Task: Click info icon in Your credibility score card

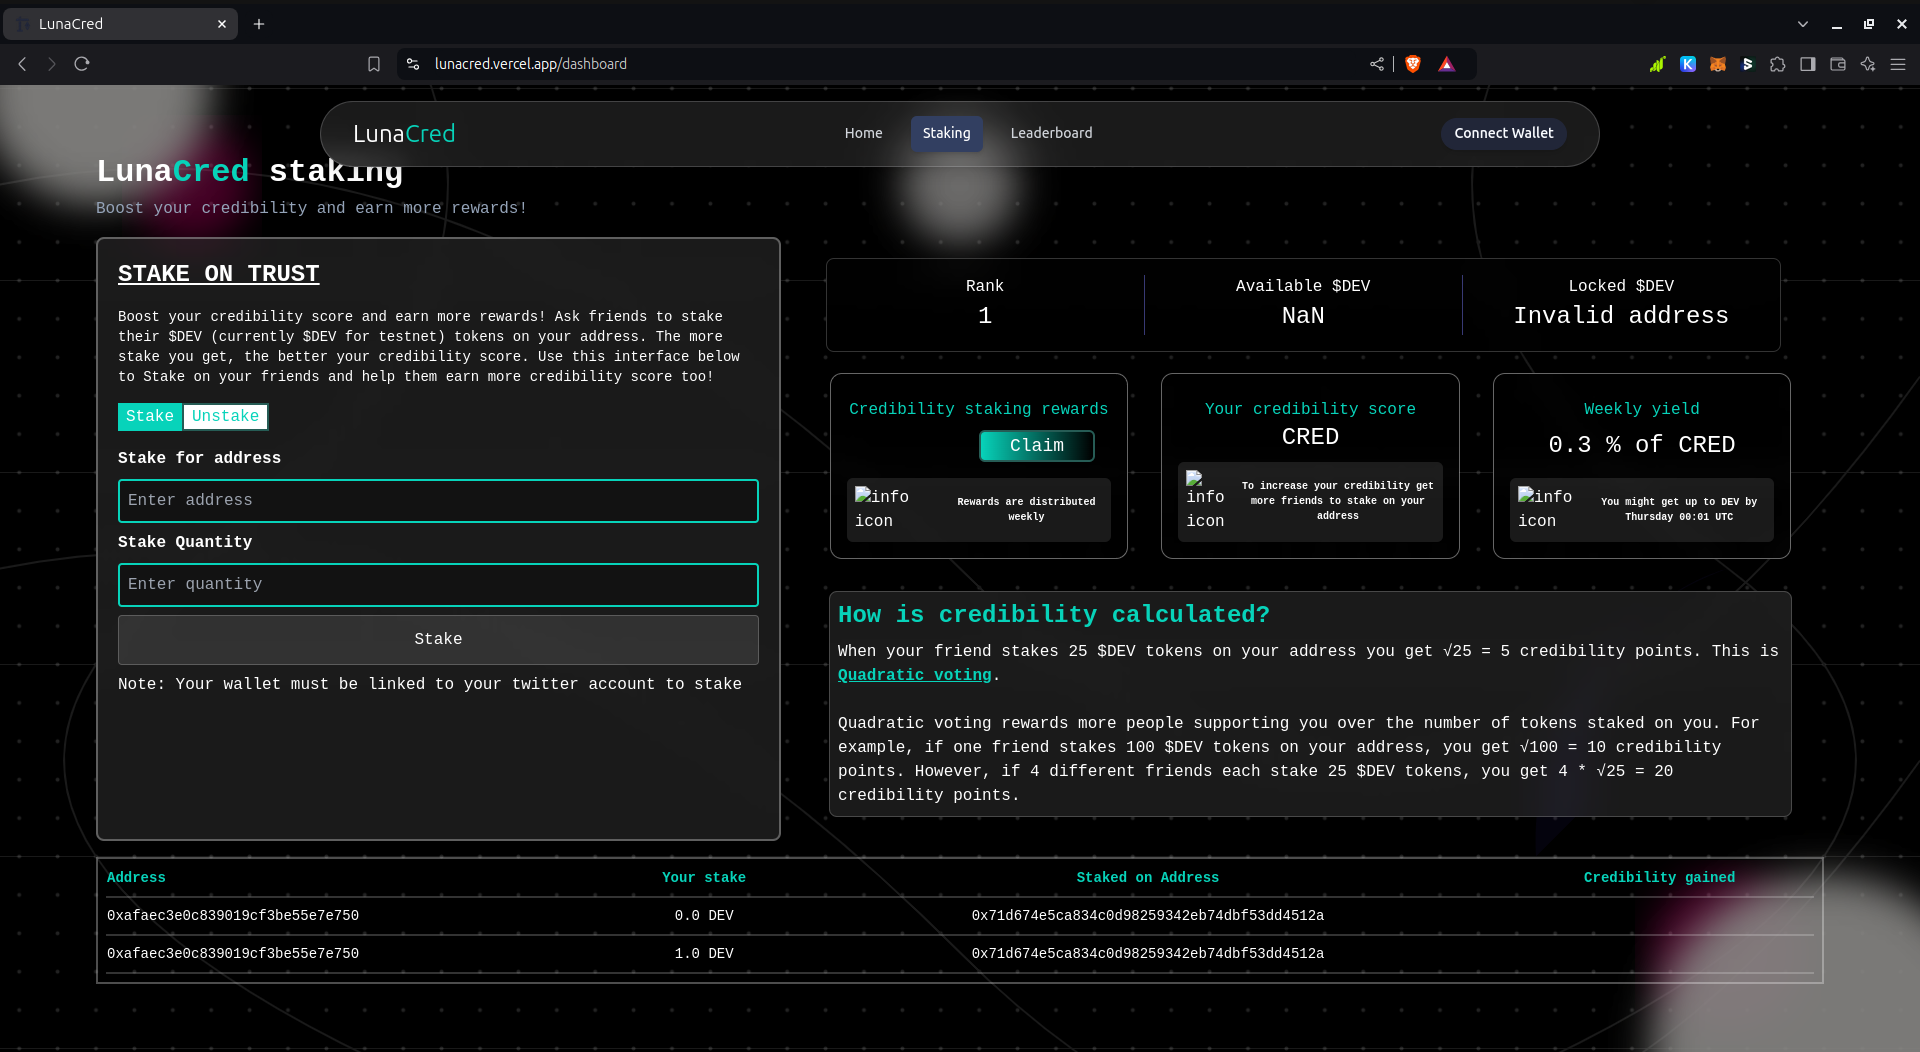Action: [1205, 501]
